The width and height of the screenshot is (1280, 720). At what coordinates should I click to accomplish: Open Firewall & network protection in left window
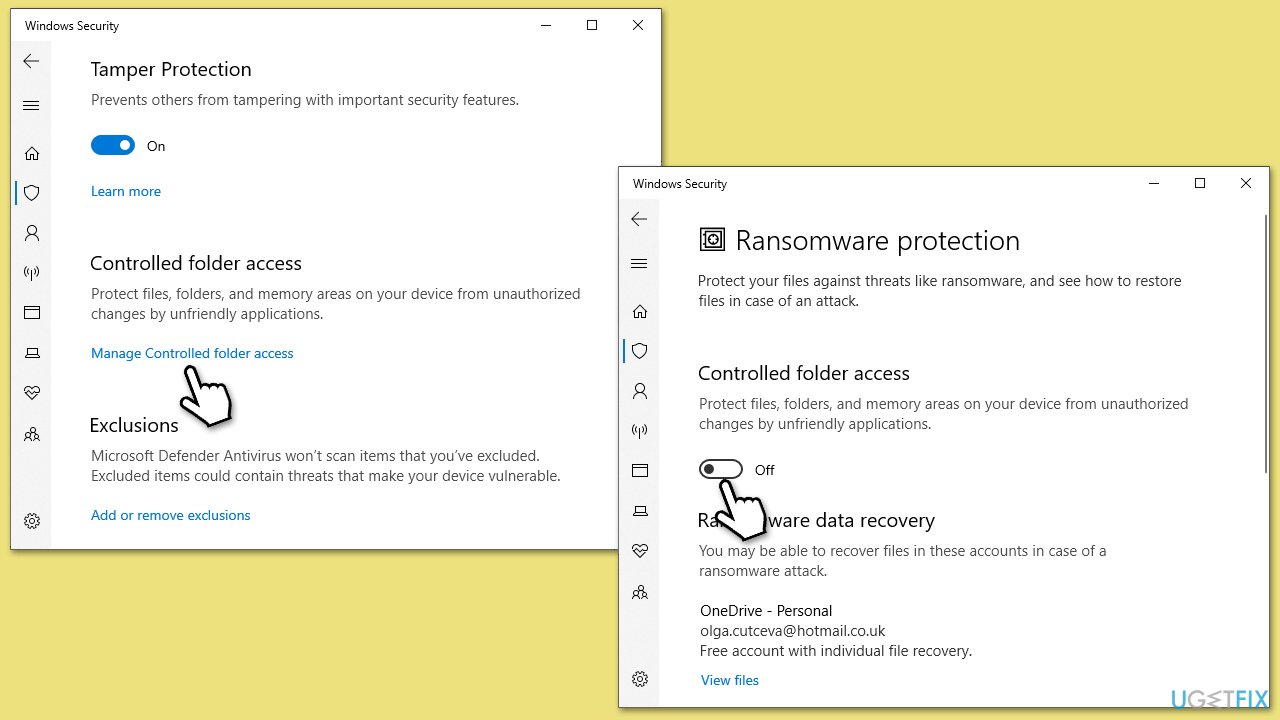coord(32,273)
